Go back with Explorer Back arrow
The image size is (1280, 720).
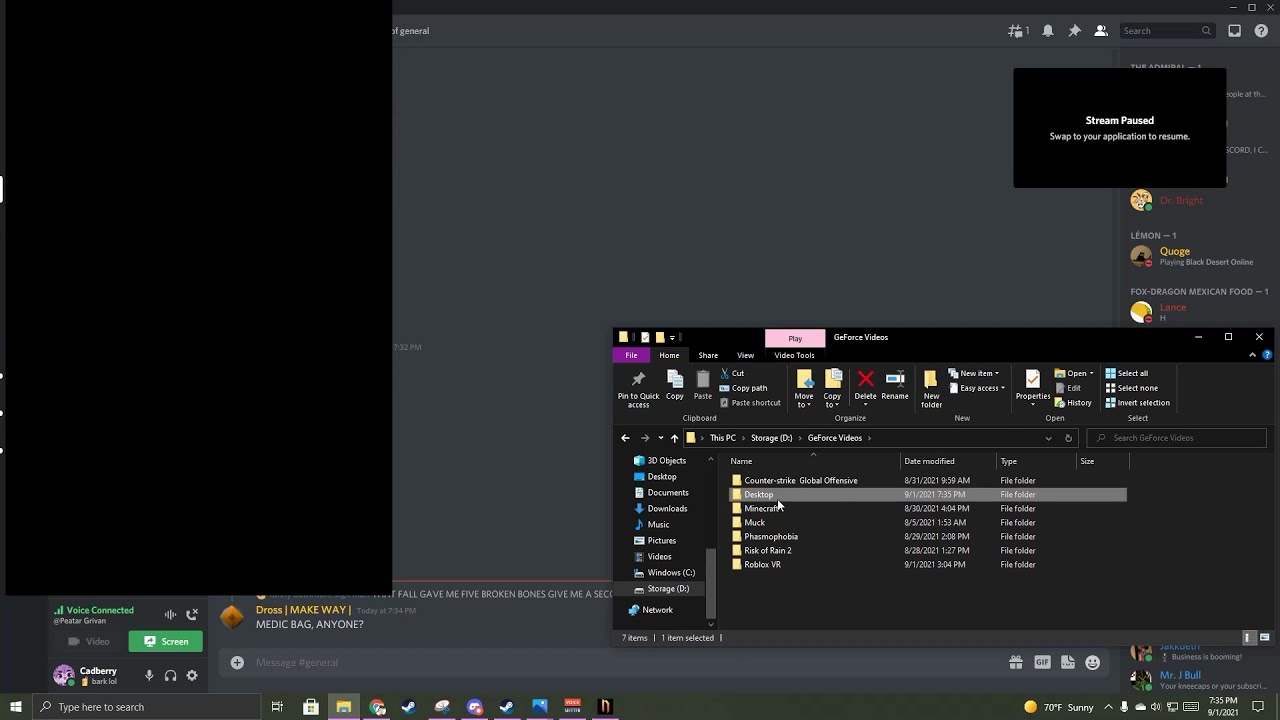(625, 438)
